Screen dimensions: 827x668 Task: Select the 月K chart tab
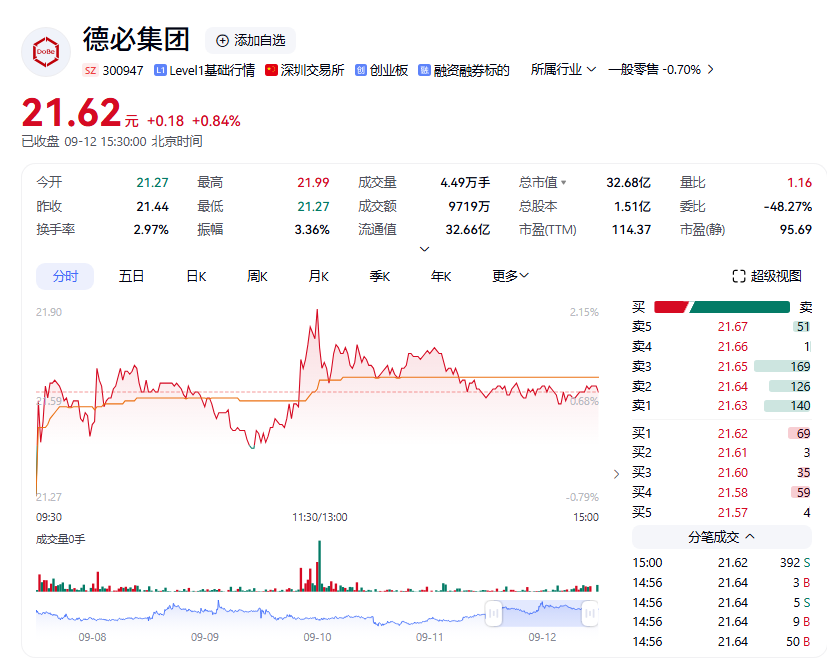click(x=319, y=276)
